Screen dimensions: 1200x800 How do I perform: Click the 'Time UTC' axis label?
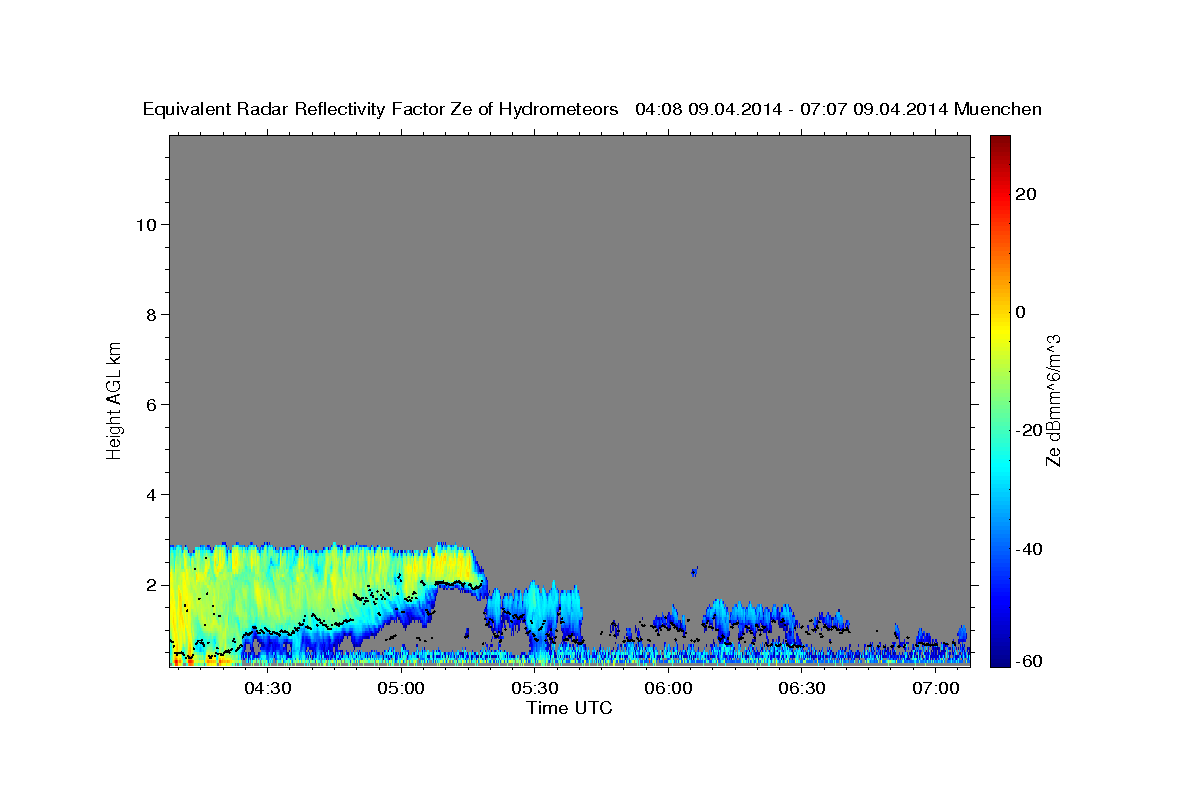coord(569,708)
